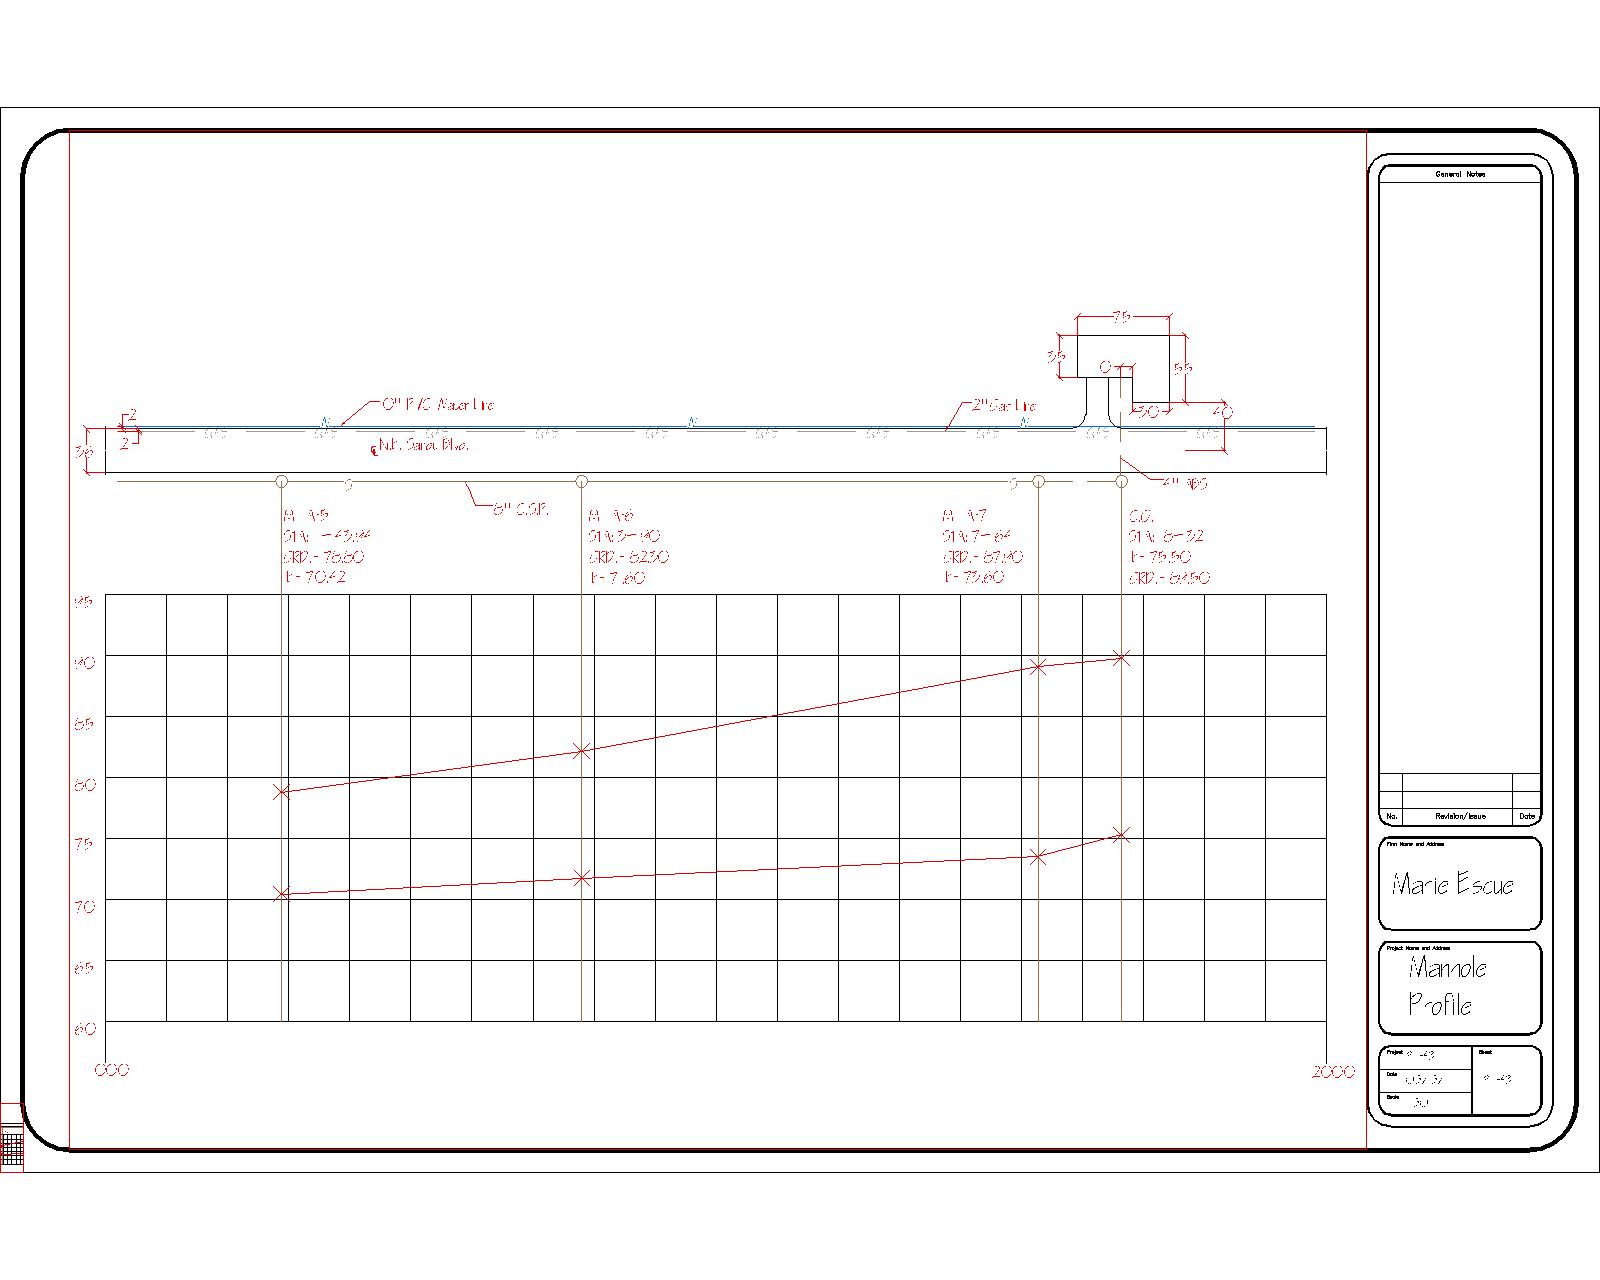This screenshot has height=1280, width=1600.
Task: Click the 8" C.S.P. pipe label
Action: click(519, 507)
